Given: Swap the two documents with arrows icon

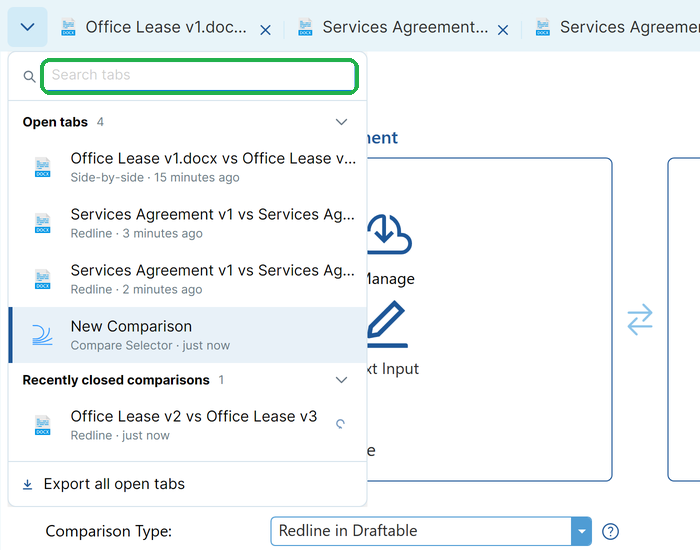Looking at the screenshot, I should 640,320.
